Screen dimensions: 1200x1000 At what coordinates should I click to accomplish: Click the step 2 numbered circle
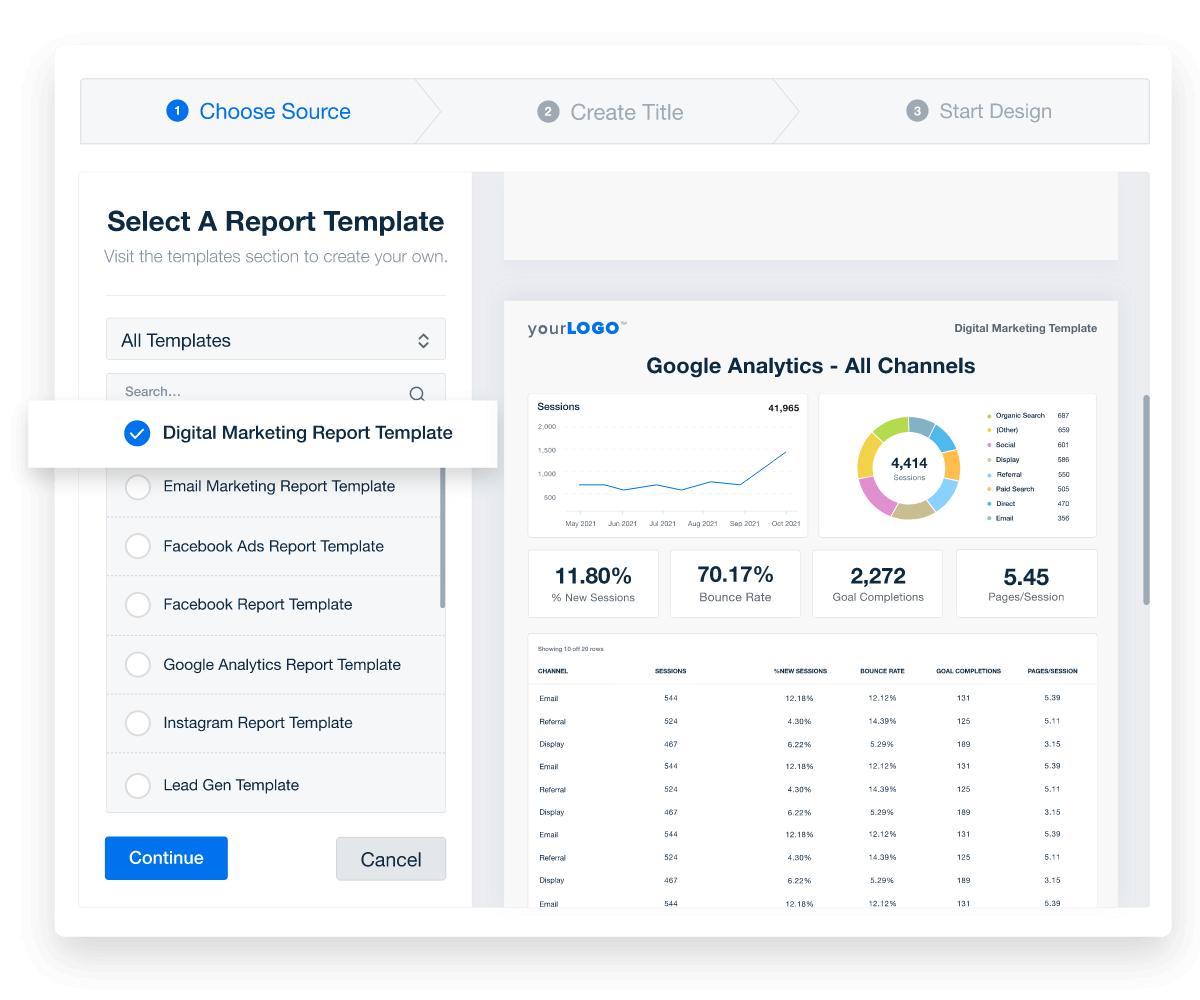pyautogui.click(x=548, y=112)
